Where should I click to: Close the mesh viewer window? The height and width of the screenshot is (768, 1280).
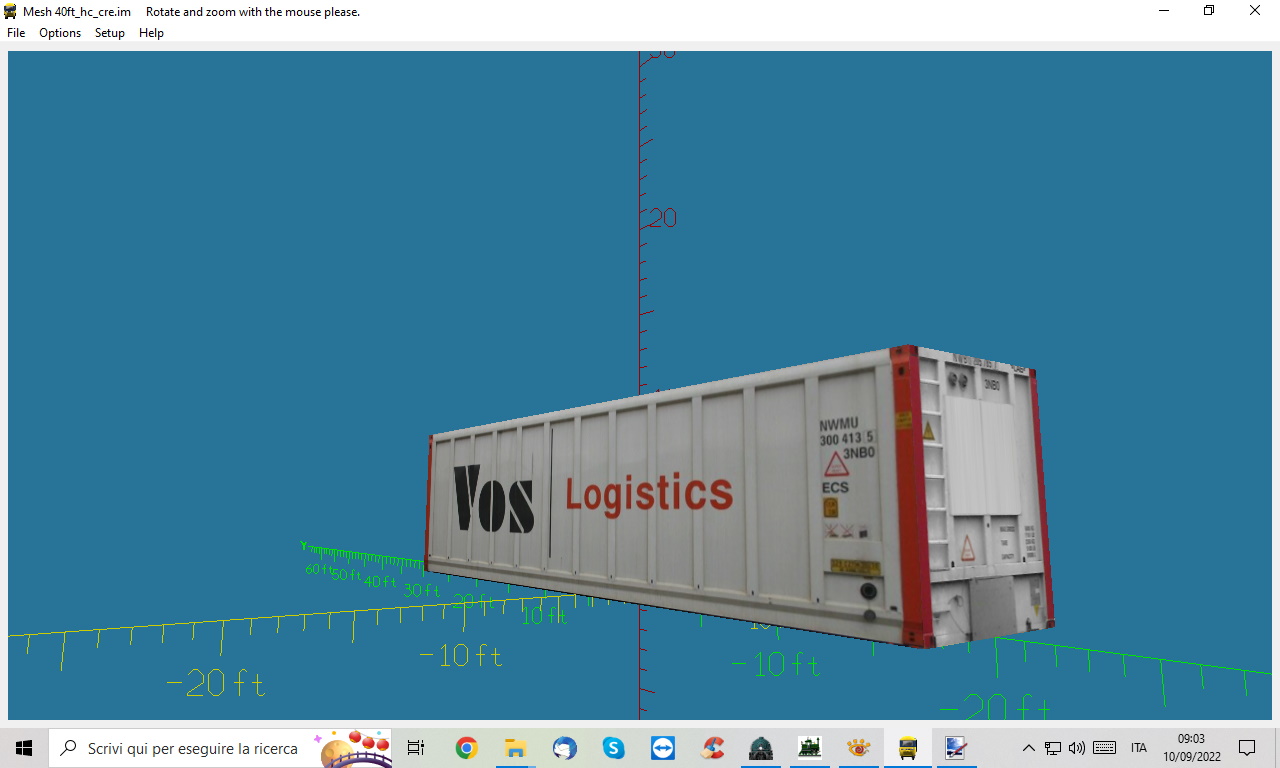pyautogui.click(x=1255, y=11)
